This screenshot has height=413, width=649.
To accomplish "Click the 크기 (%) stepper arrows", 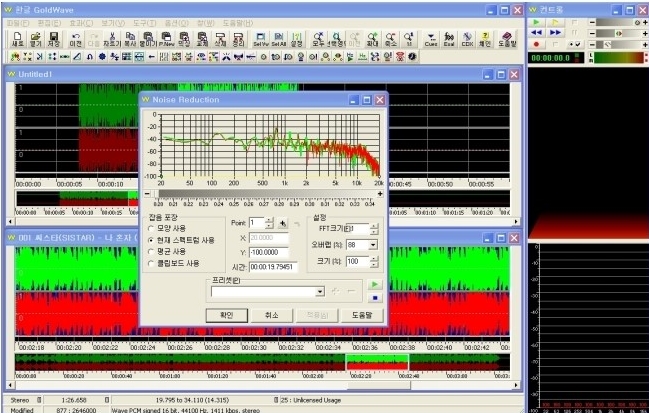I will [x=374, y=262].
